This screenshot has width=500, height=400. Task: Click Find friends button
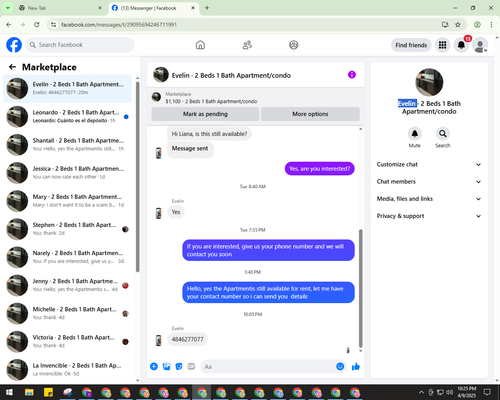tap(411, 45)
